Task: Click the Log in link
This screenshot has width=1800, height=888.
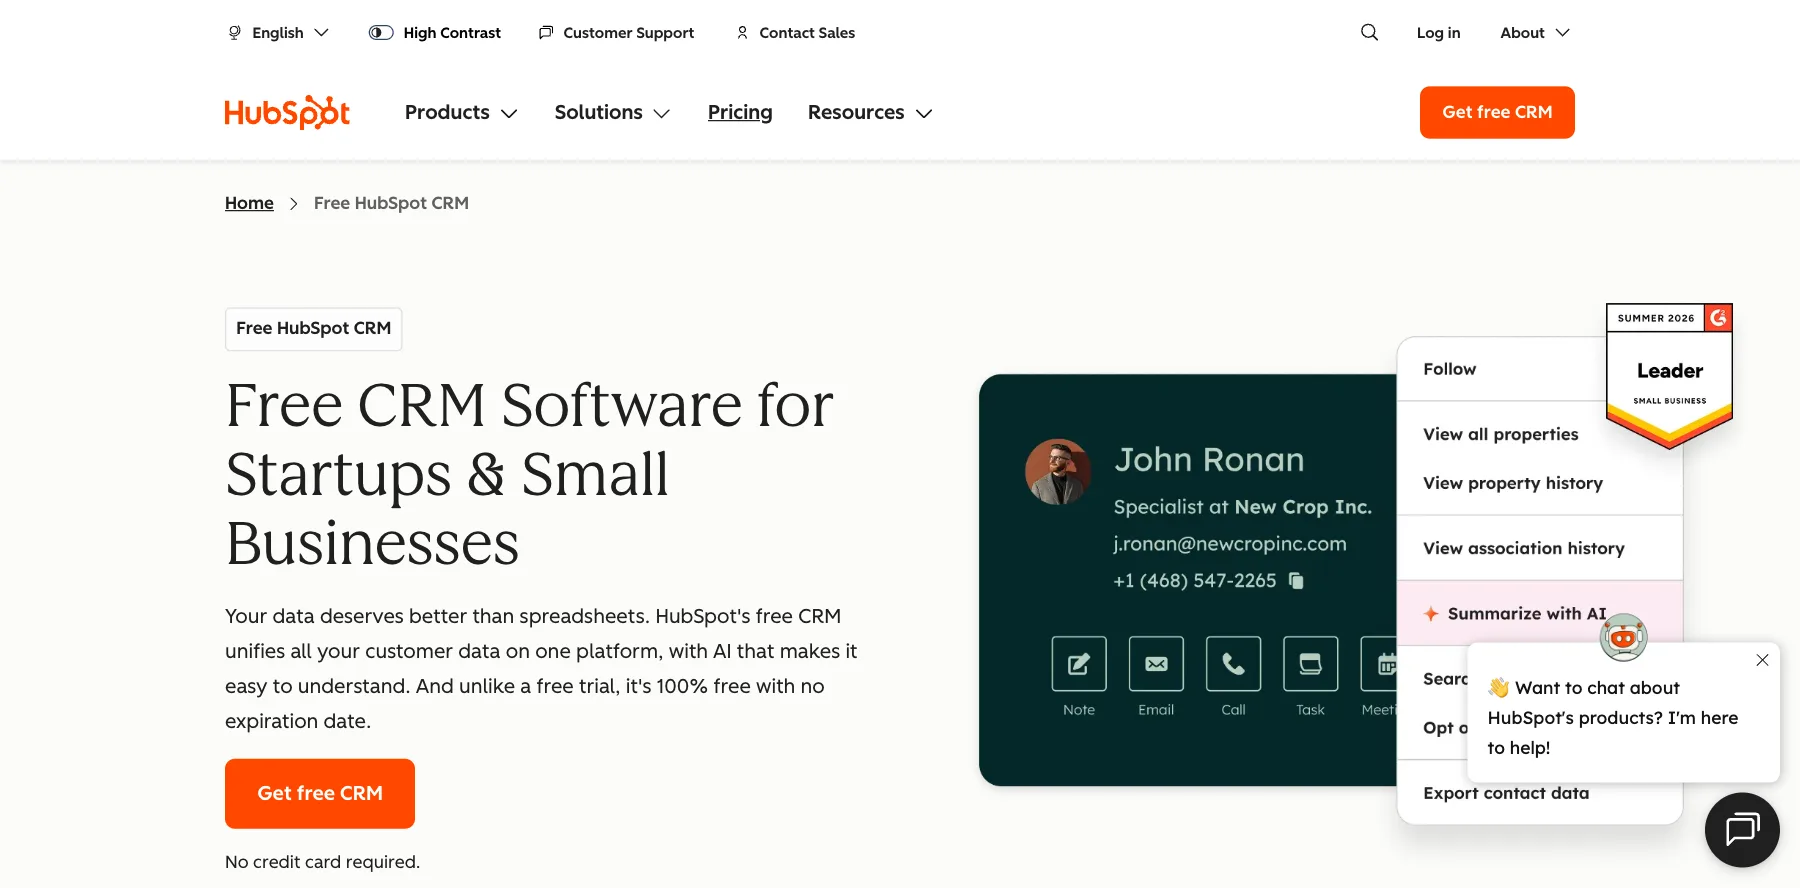Action: [1438, 33]
